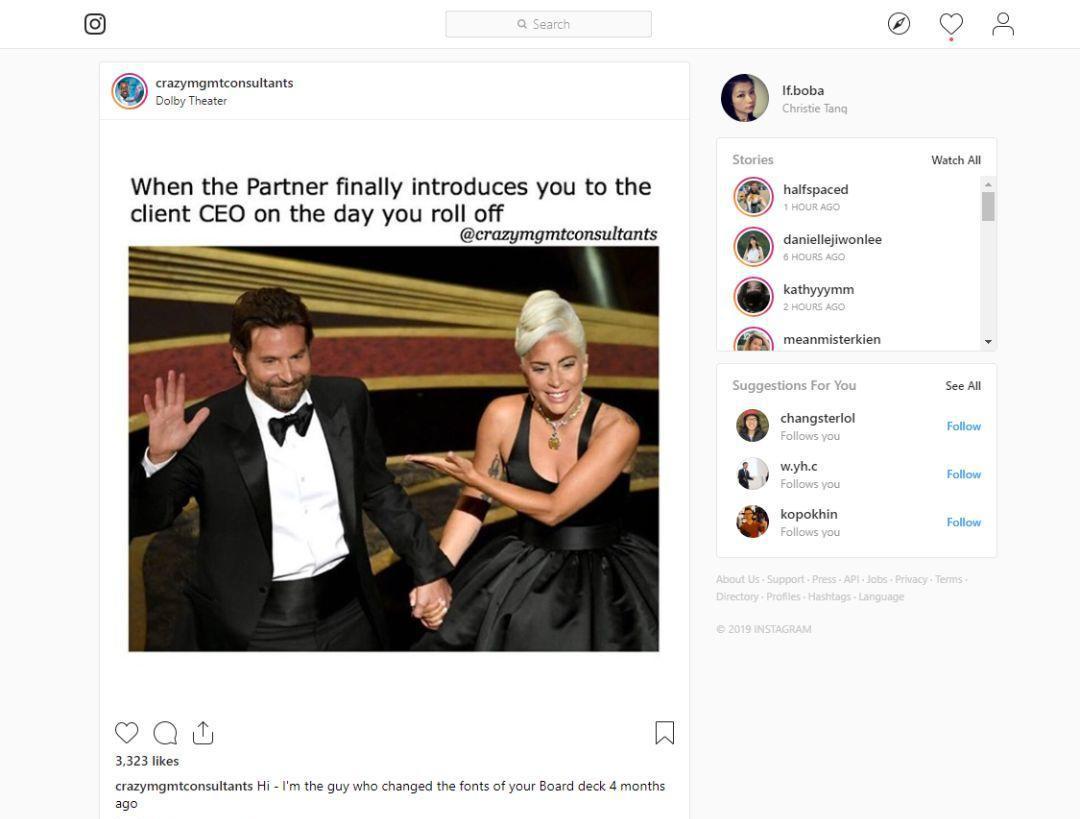The height and width of the screenshot is (819, 1080).
Task: Save post with bookmark icon
Action: coord(665,732)
